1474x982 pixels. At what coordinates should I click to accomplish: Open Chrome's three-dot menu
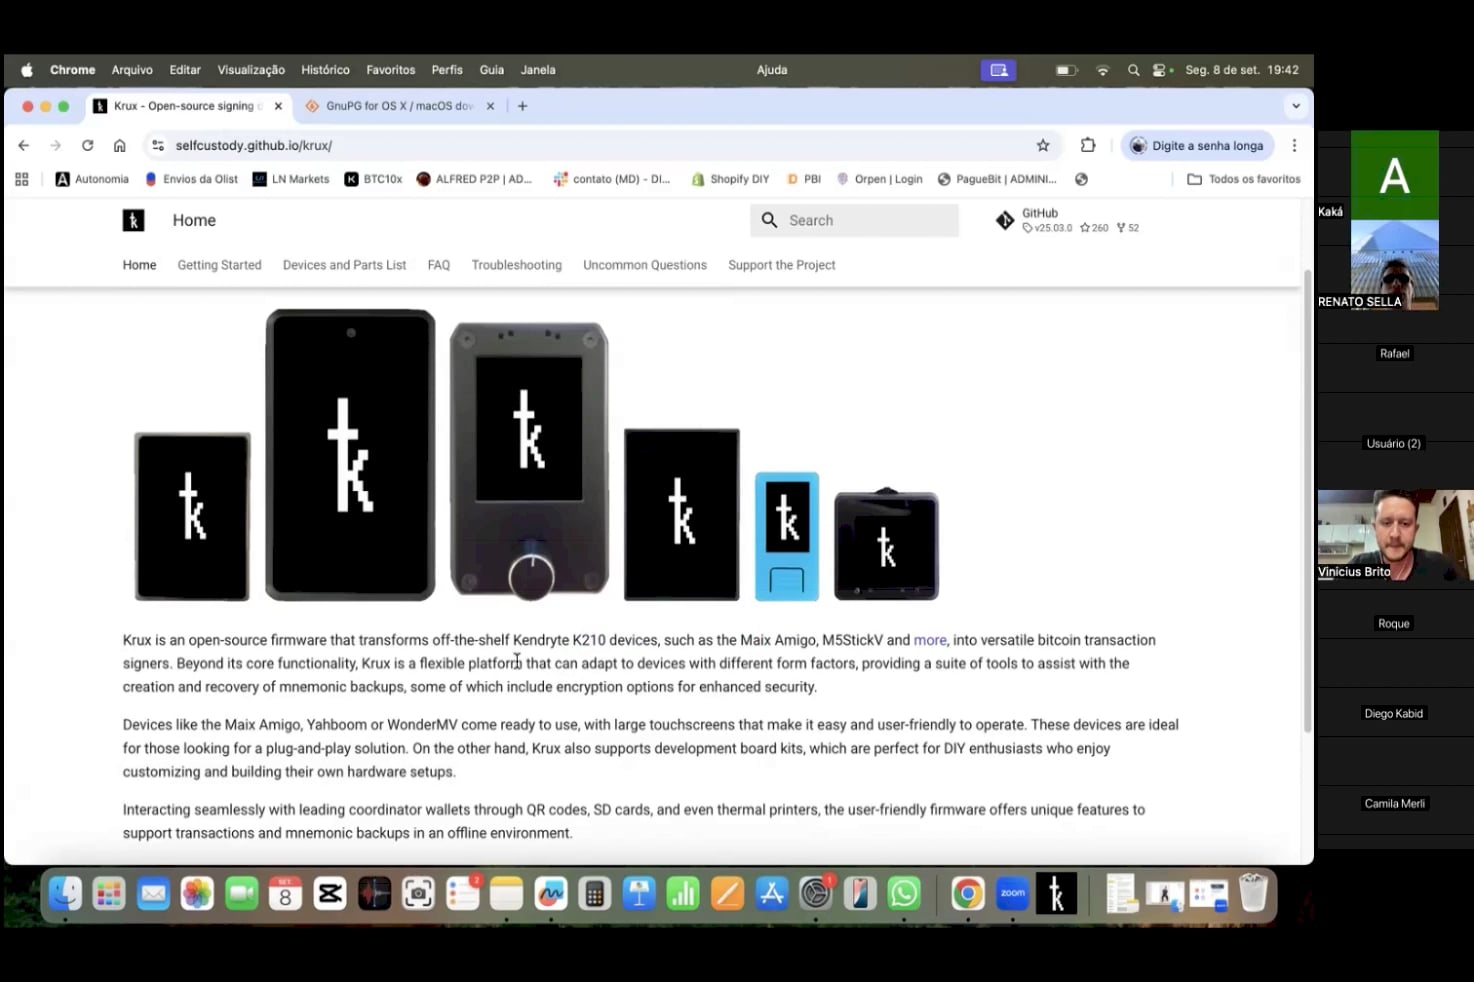[1294, 145]
